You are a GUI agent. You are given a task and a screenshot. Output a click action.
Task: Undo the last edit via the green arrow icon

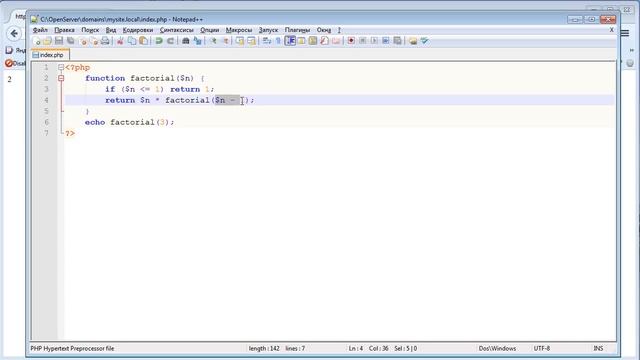click(x=159, y=41)
